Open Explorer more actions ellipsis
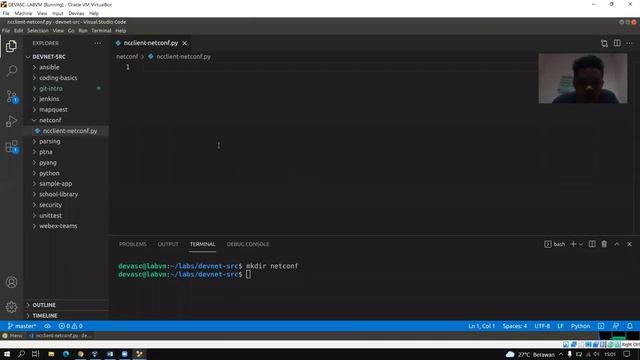The image size is (640, 360). (98, 43)
